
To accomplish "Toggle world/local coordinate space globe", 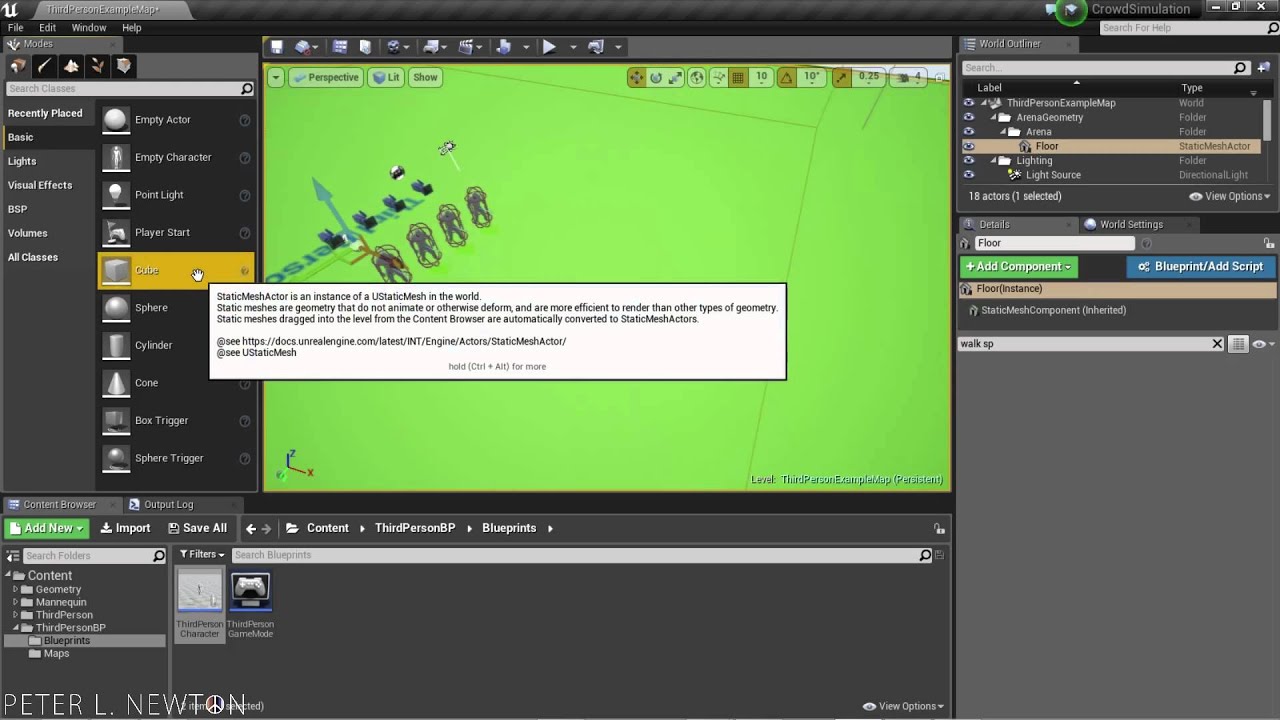I will pyautogui.click(x=697, y=77).
